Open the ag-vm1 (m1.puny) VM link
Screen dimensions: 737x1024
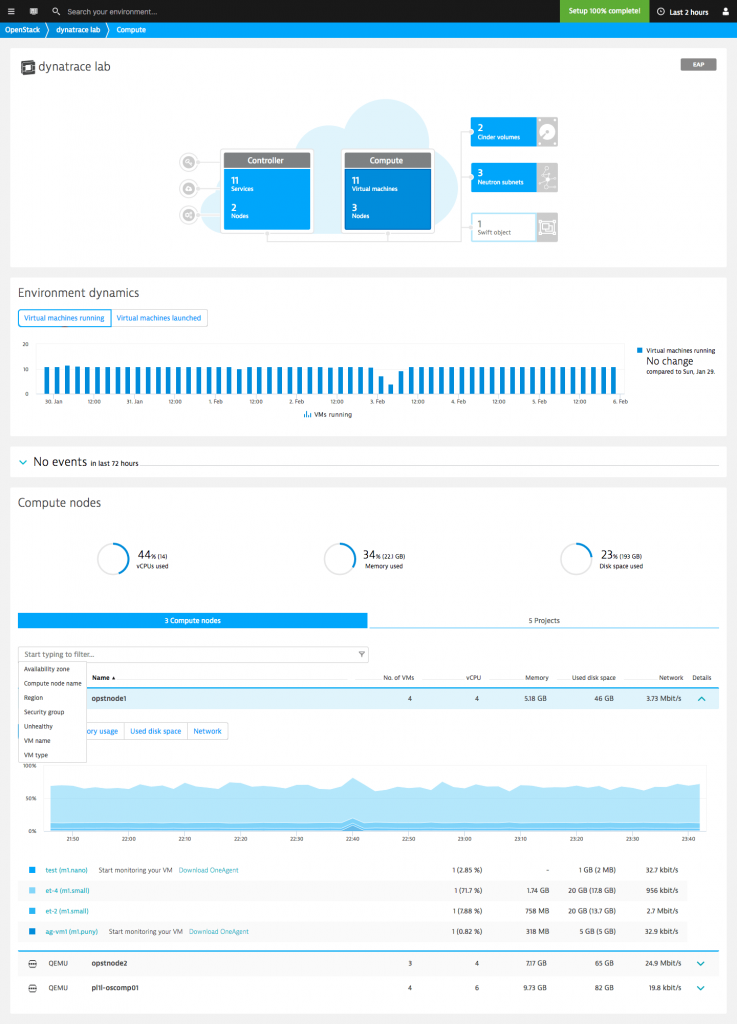pos(71,932)
